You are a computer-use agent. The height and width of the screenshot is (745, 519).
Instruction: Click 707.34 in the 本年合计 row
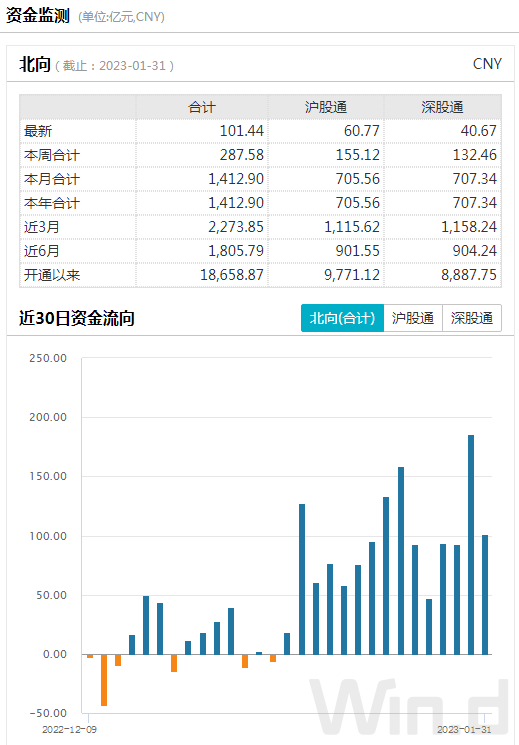tap(474, 203)
